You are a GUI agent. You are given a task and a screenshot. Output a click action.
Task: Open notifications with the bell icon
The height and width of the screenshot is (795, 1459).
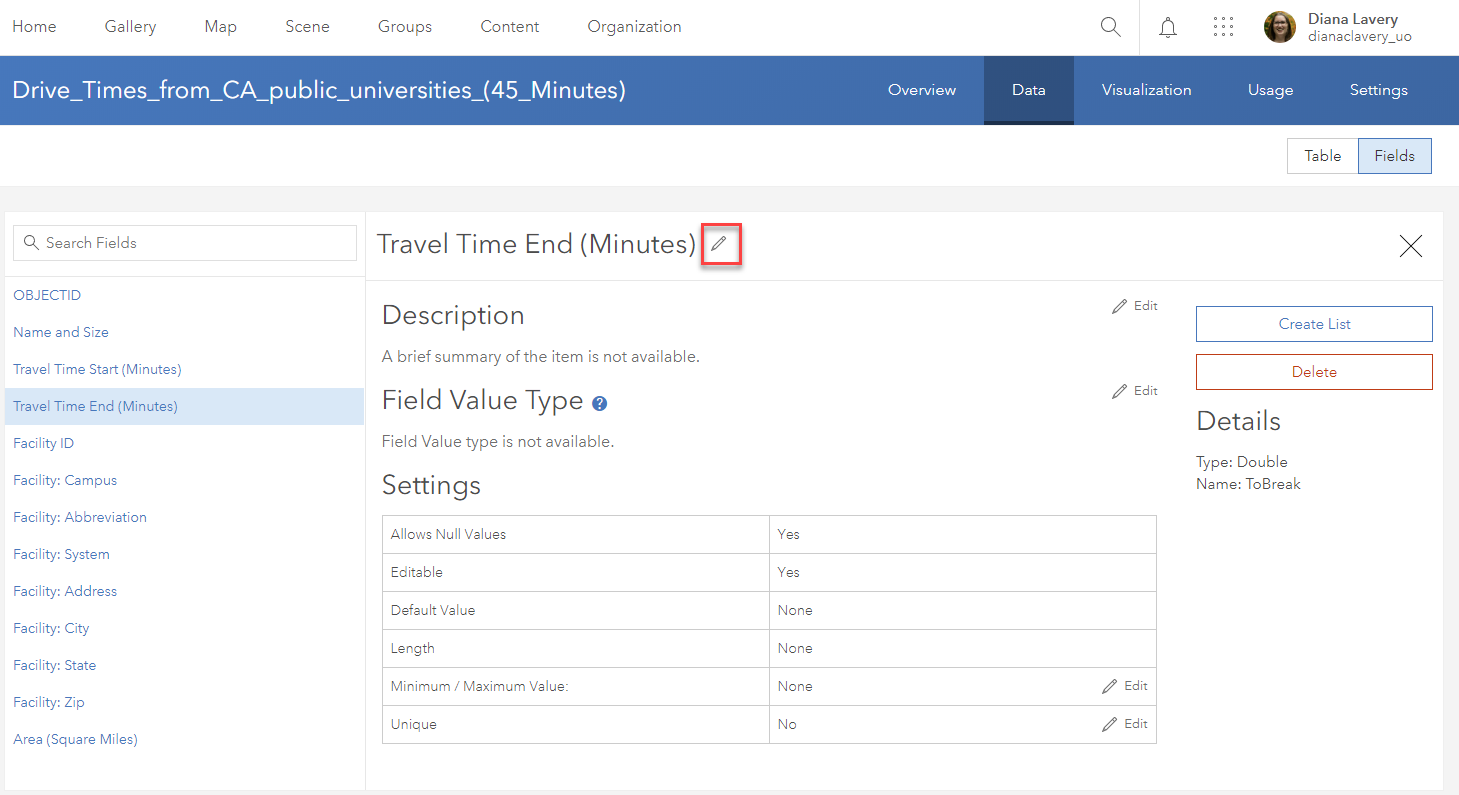pyautogui.click(x=1167, y=27)
